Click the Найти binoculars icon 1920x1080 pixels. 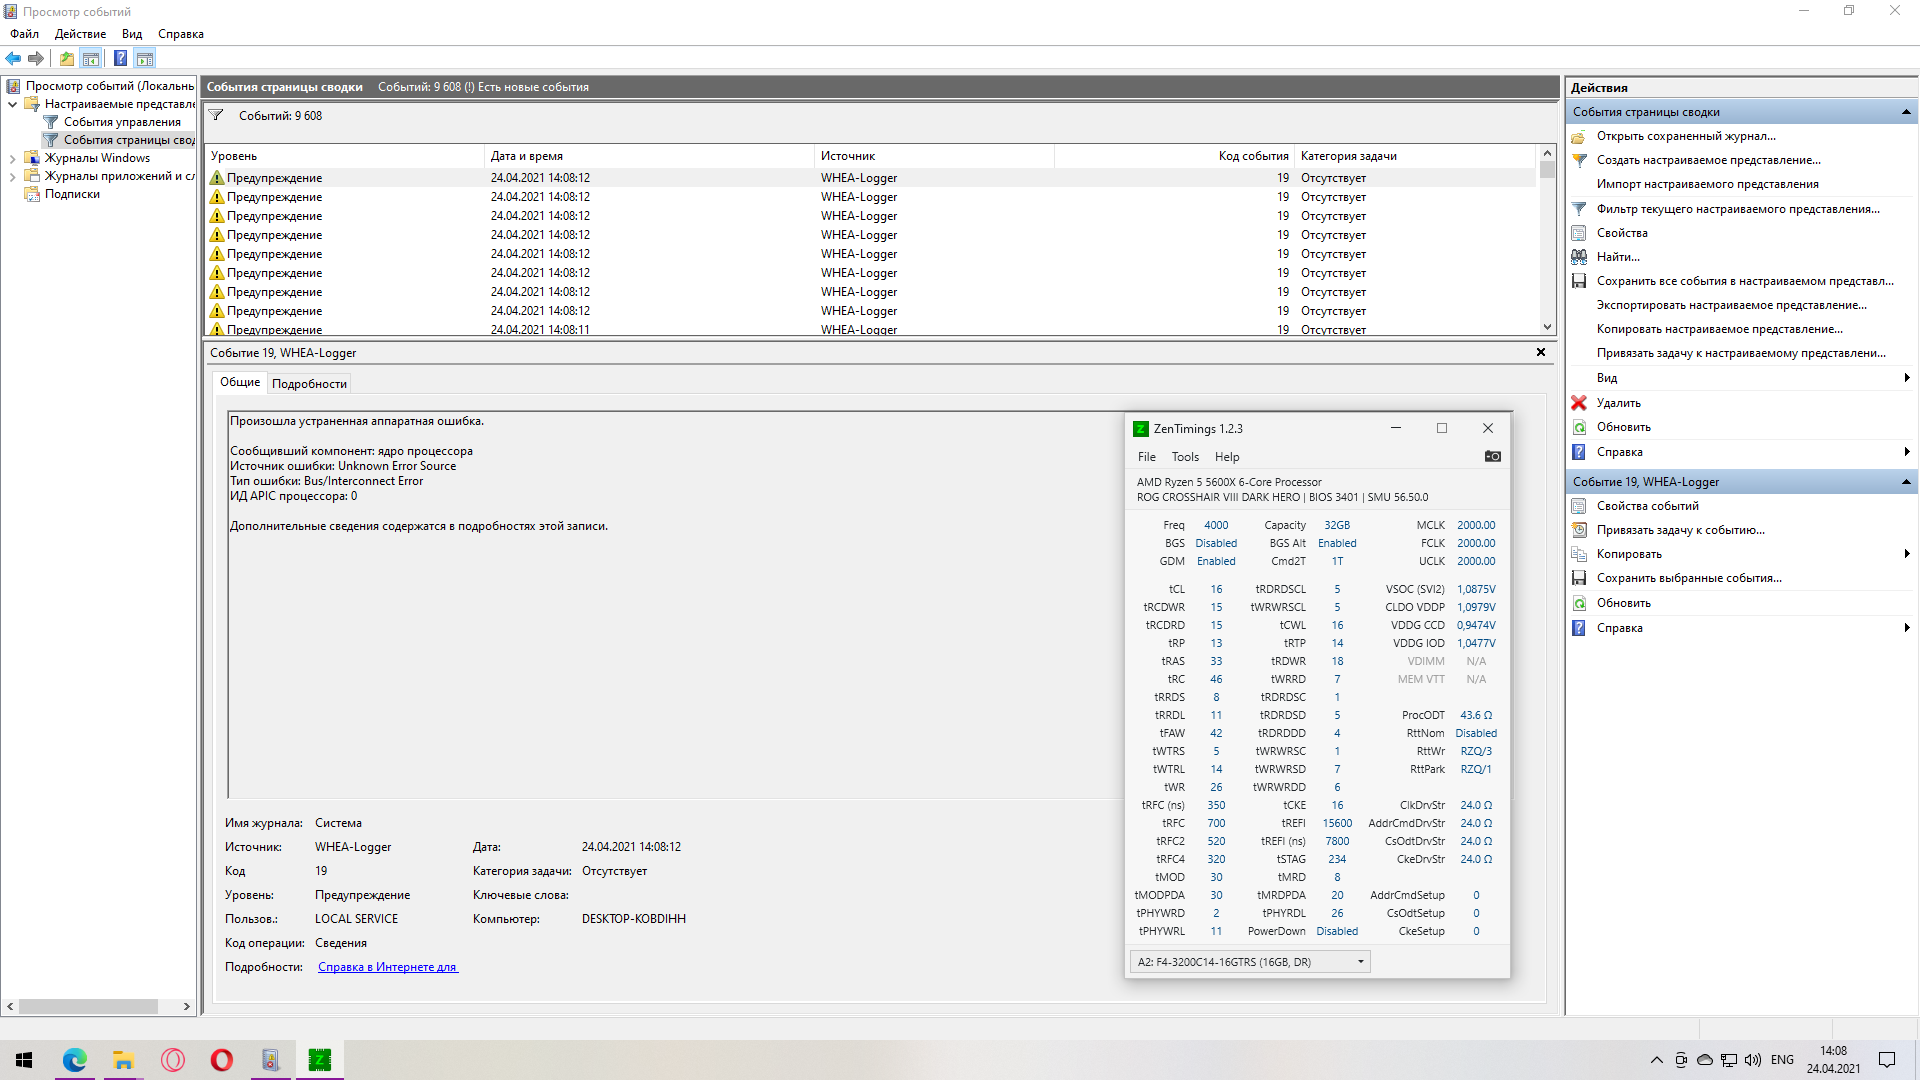(x=1579, y=257)
